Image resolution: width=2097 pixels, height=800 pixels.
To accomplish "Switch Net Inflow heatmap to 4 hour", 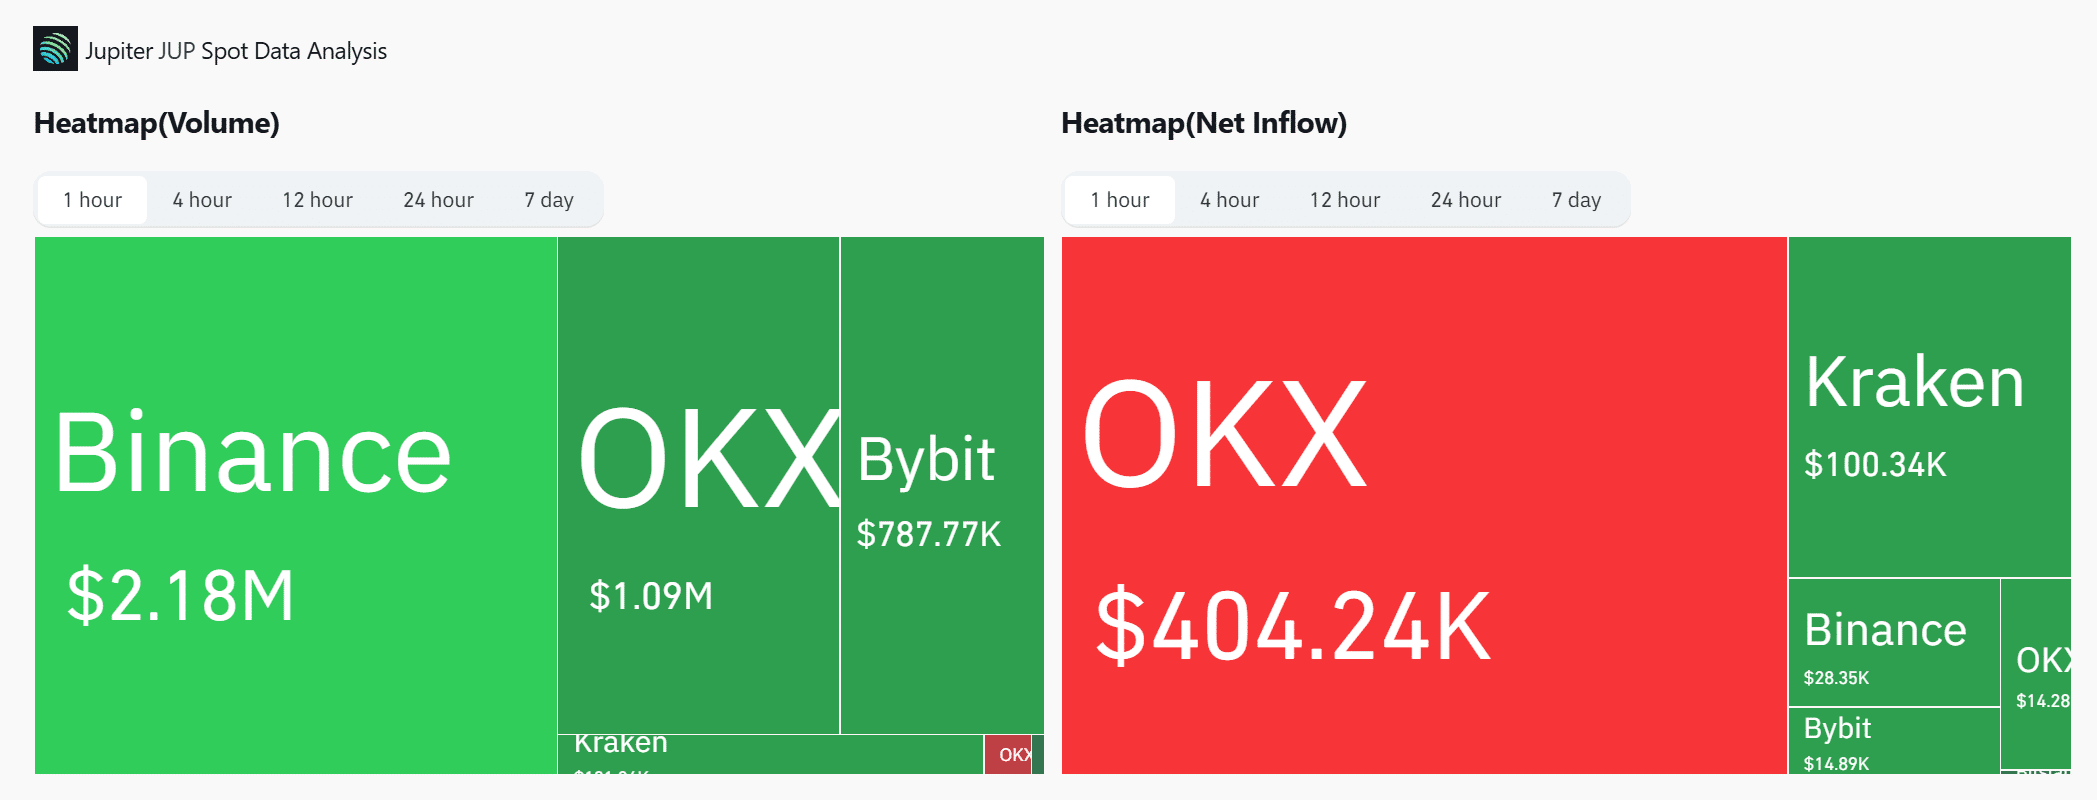I will point(1230,200).
